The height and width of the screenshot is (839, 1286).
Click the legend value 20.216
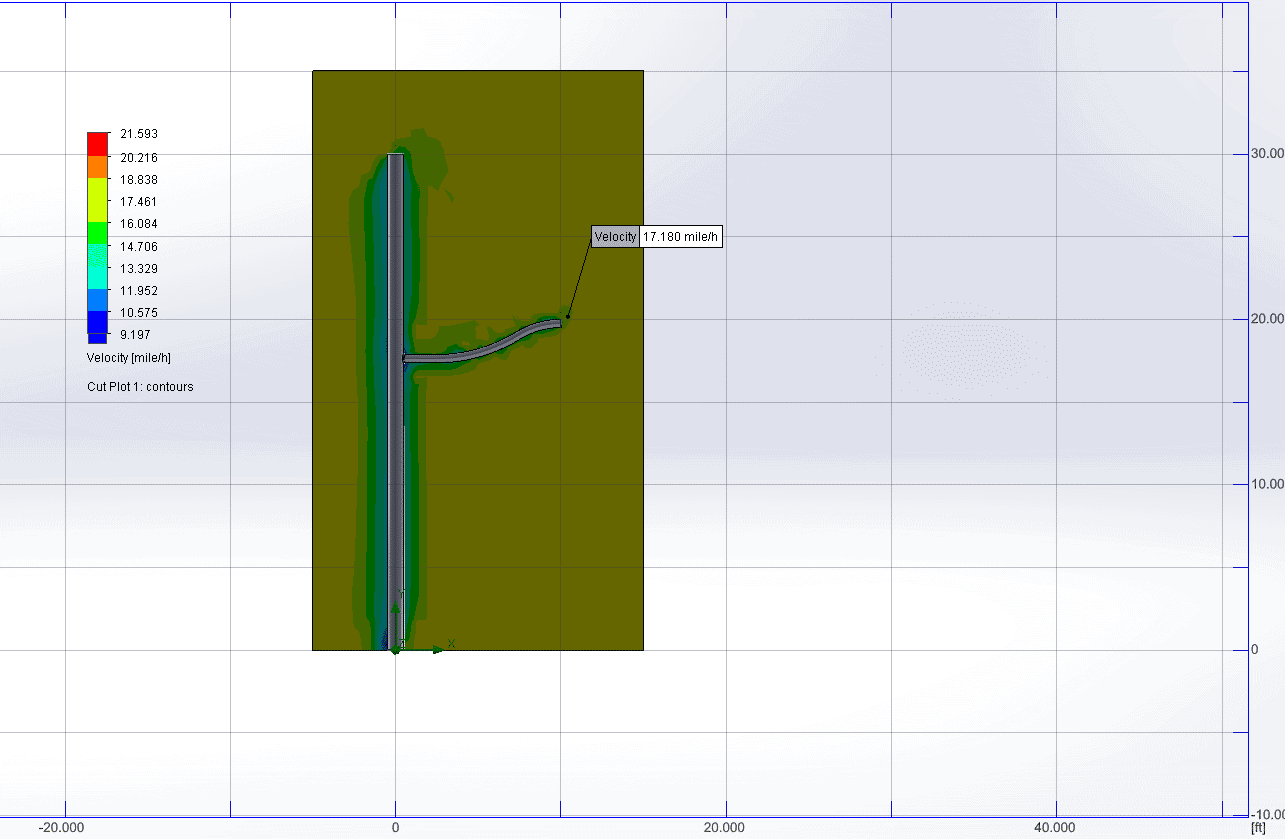pyautogui.click(x=139, y=158)
